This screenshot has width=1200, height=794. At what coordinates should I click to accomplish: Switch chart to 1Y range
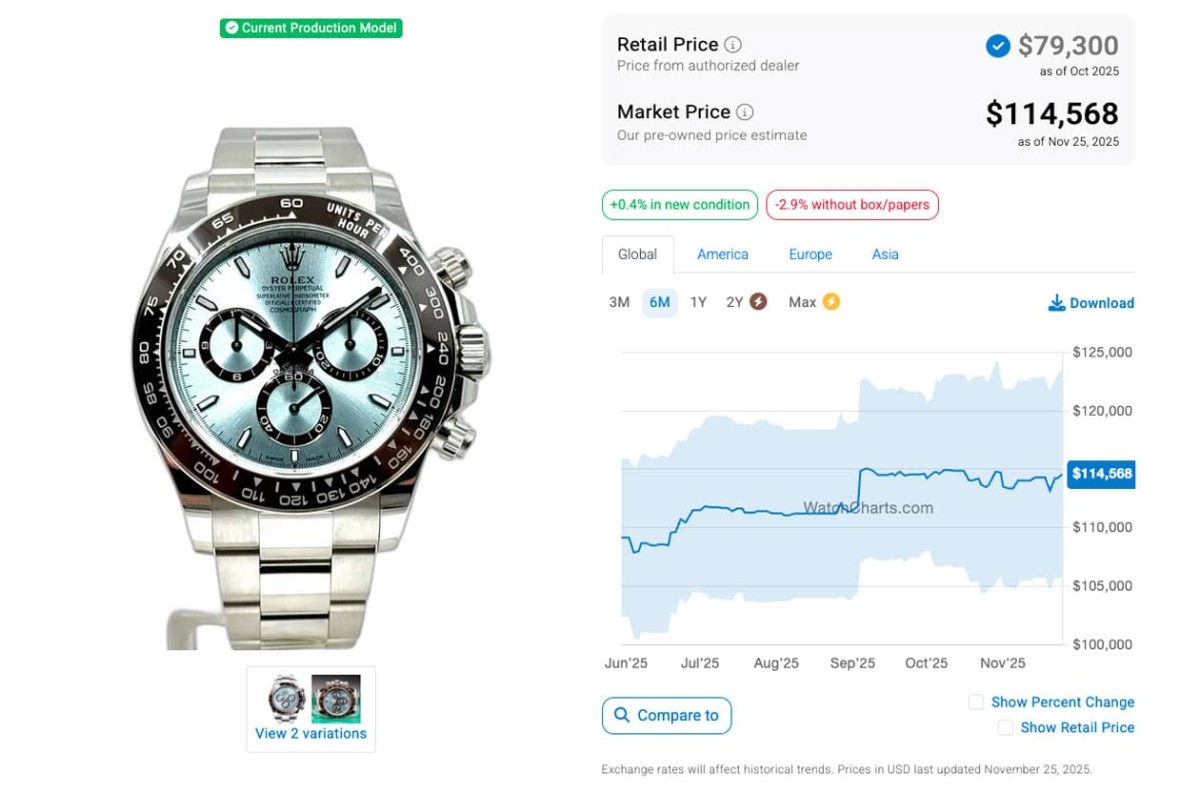click(x=698, y=302)
